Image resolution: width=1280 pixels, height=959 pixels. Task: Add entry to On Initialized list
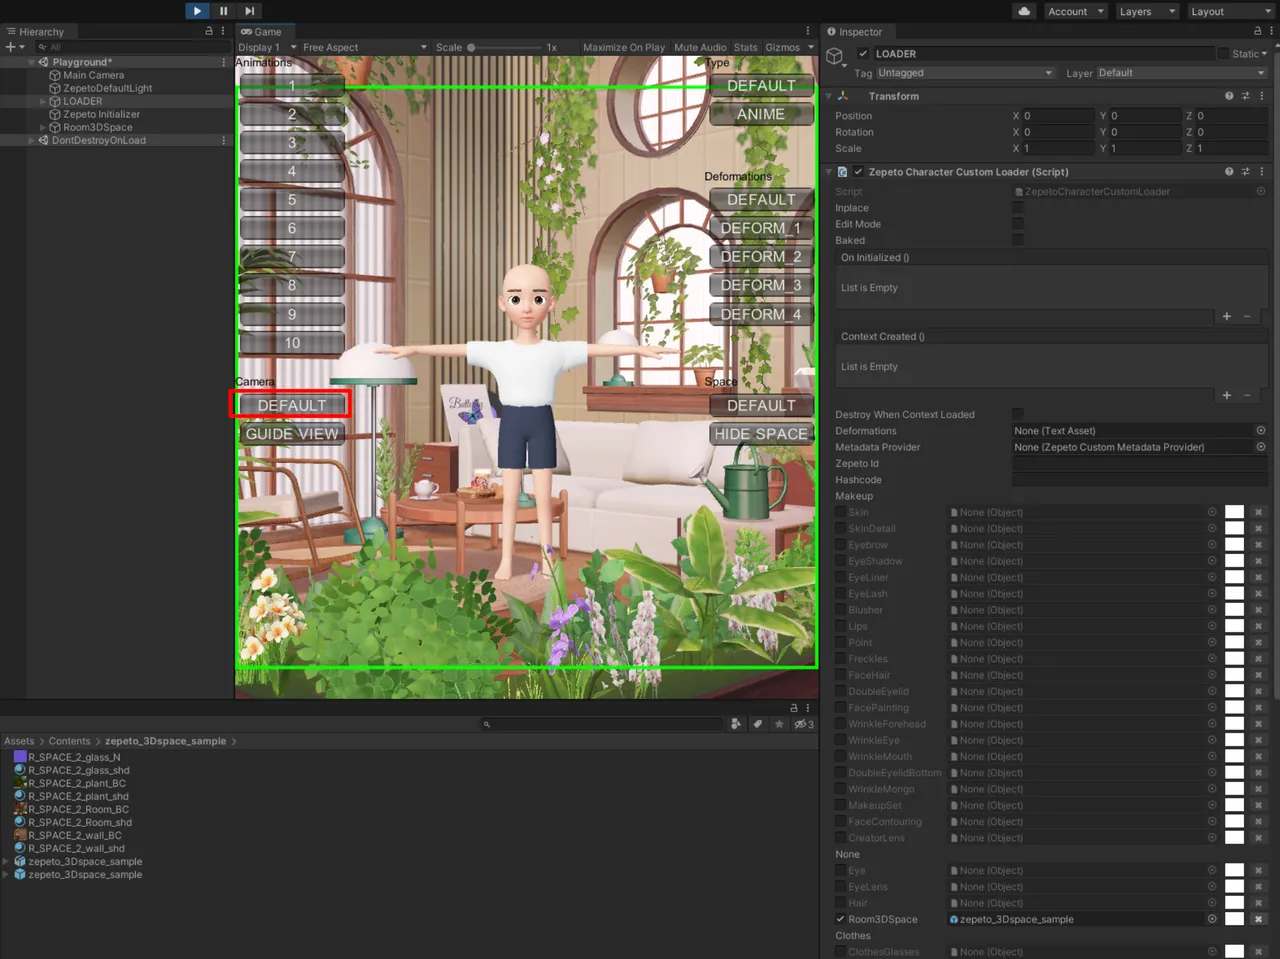1226,316
